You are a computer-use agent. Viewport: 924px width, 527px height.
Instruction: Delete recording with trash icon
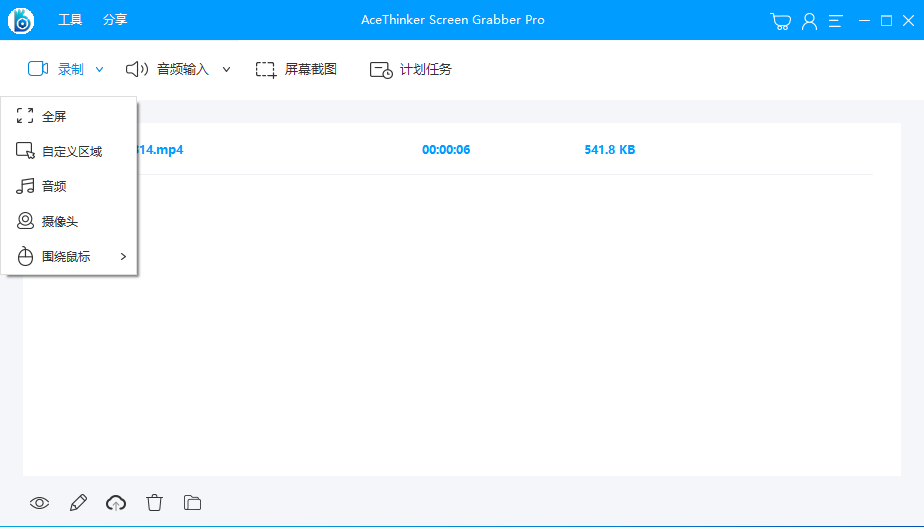[x=154, y=503]
